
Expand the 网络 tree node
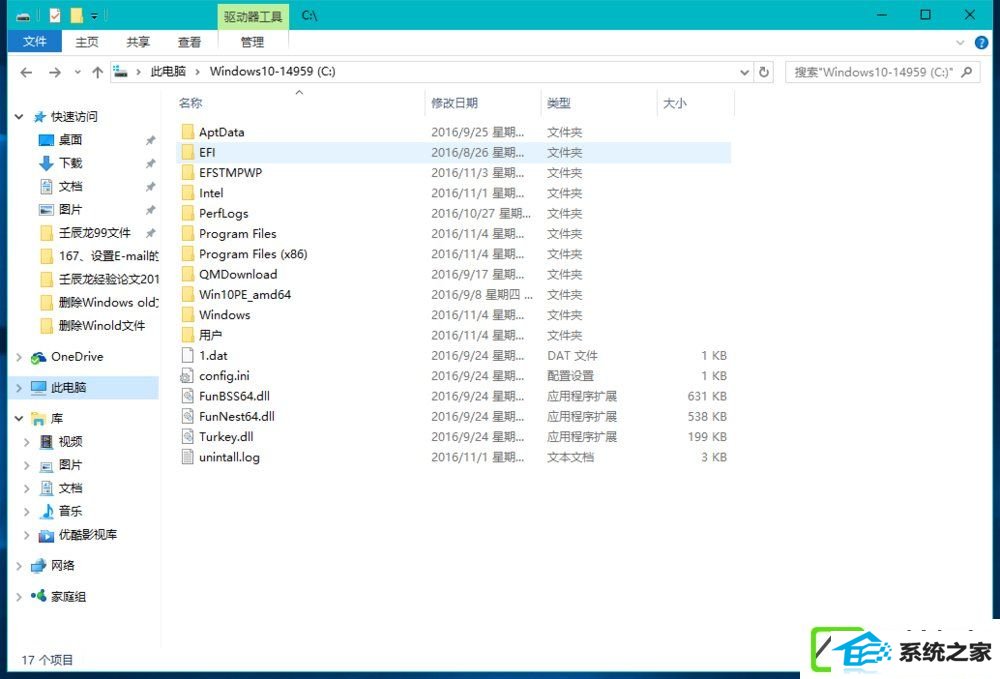19,566
